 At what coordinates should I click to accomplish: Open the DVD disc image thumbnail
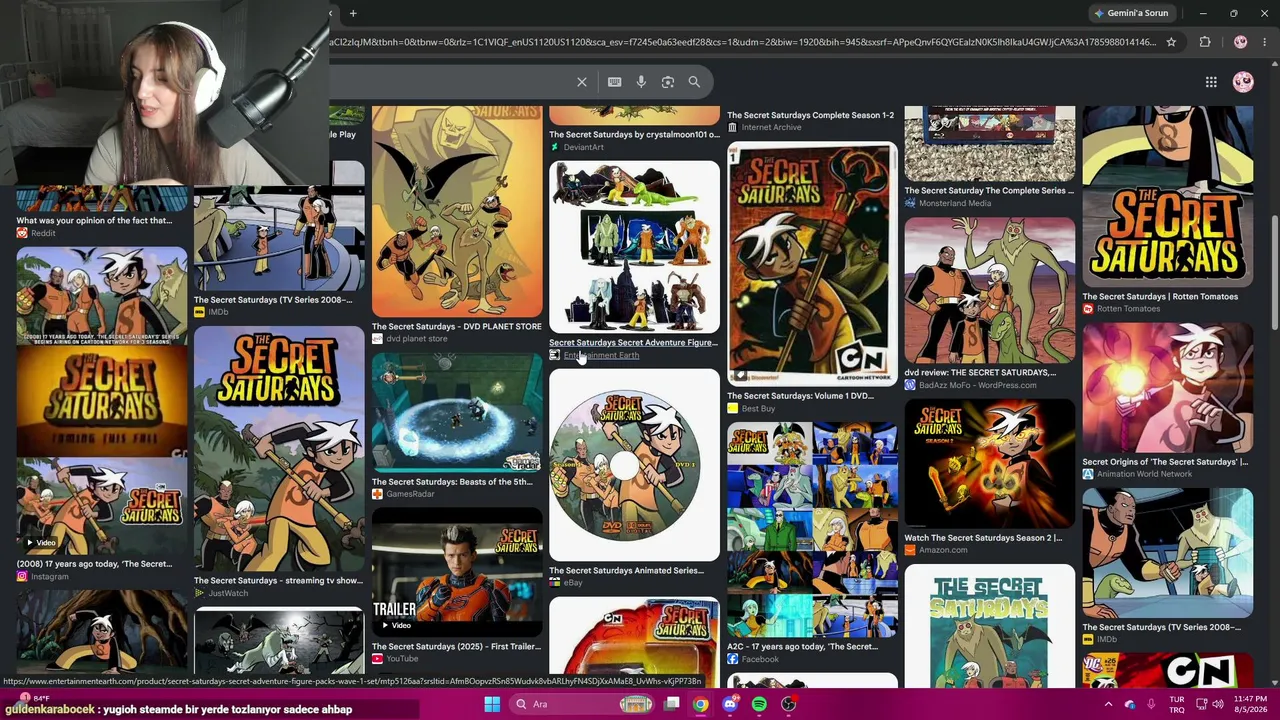634,465
